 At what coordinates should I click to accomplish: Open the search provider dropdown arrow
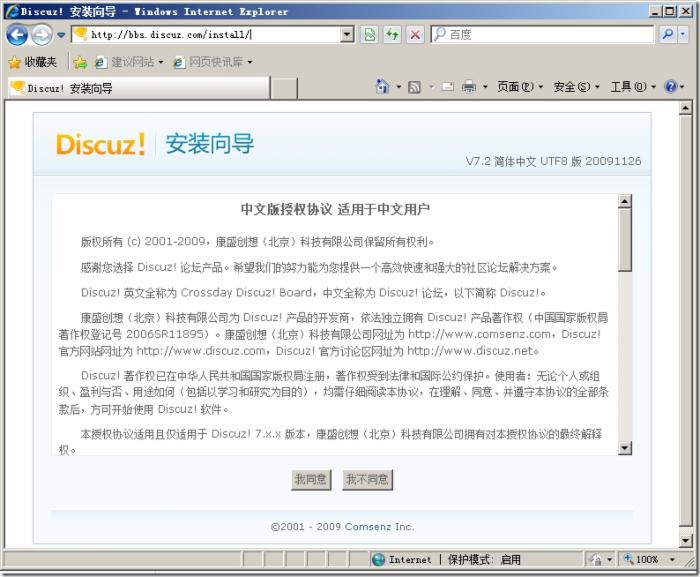tap(683, 34)
